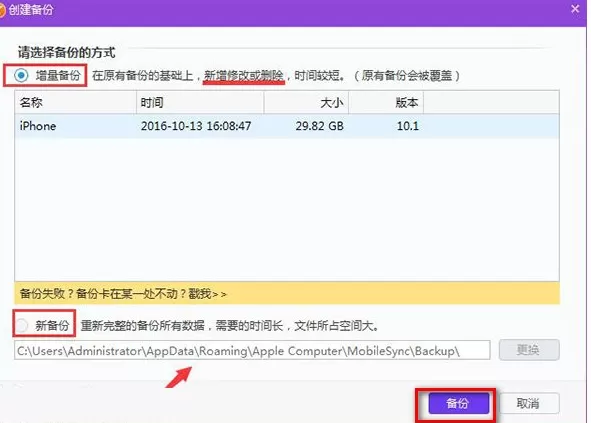Click the 更换 change path button
The image size is (591, 423).
(528, 350)
